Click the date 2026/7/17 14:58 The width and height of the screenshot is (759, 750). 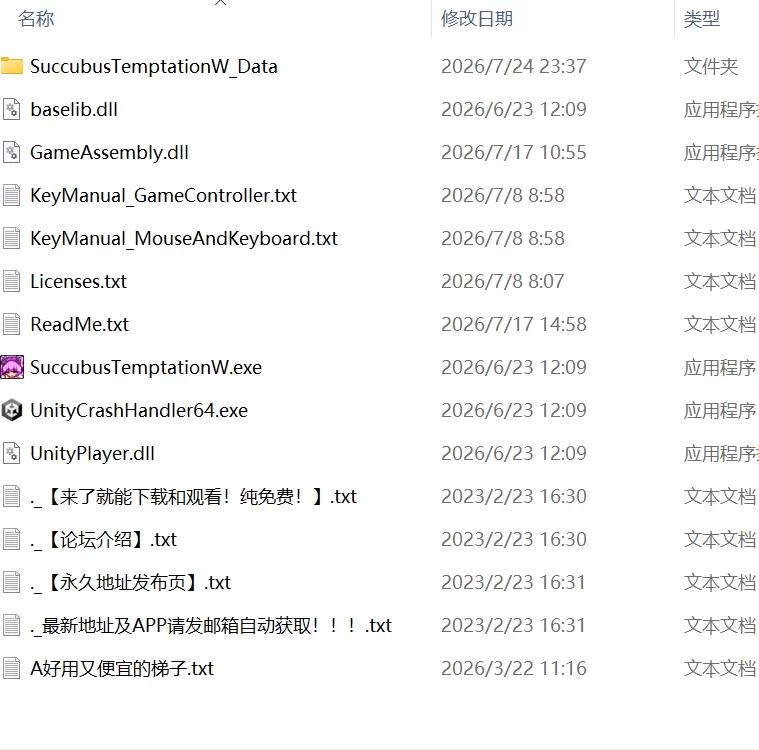pos(514,324)
